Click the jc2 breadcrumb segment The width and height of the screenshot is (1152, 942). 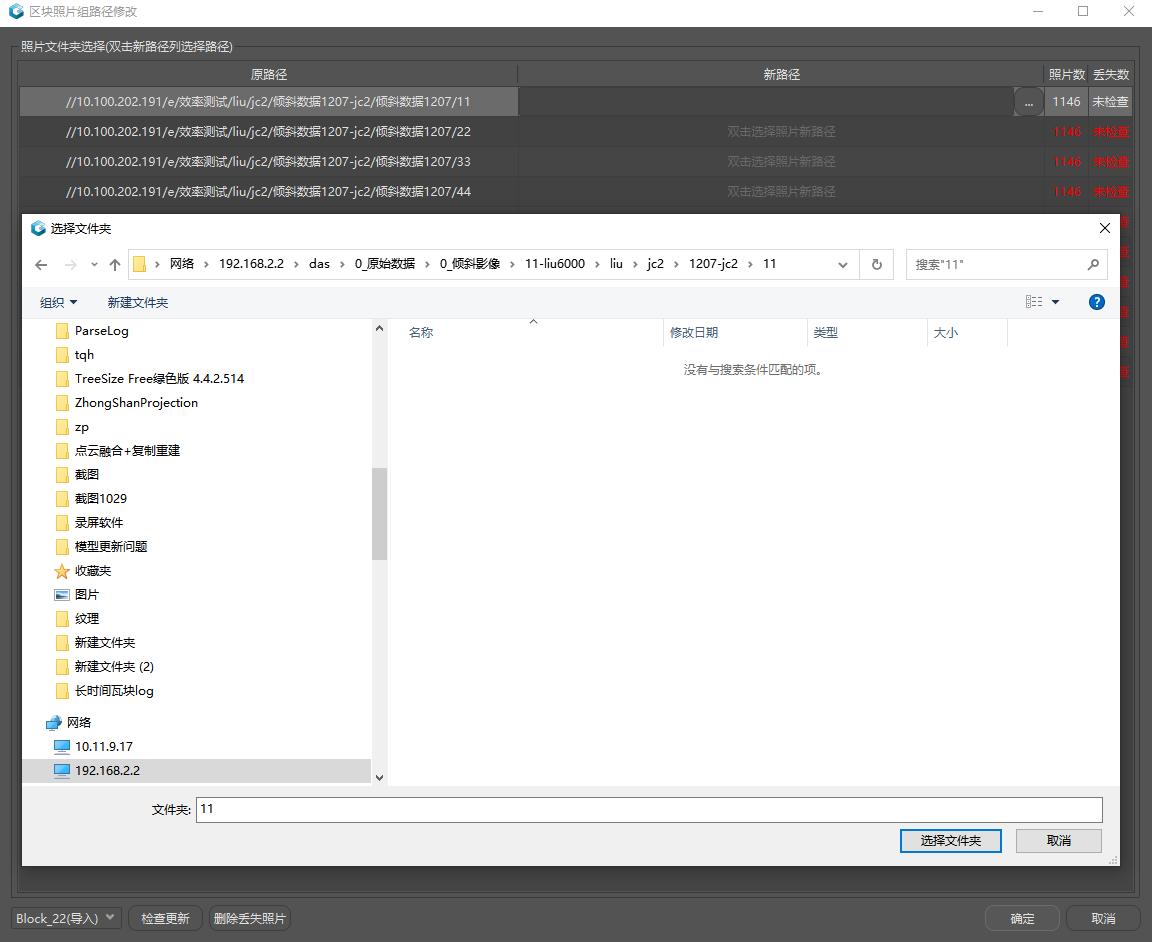point(655,265)
